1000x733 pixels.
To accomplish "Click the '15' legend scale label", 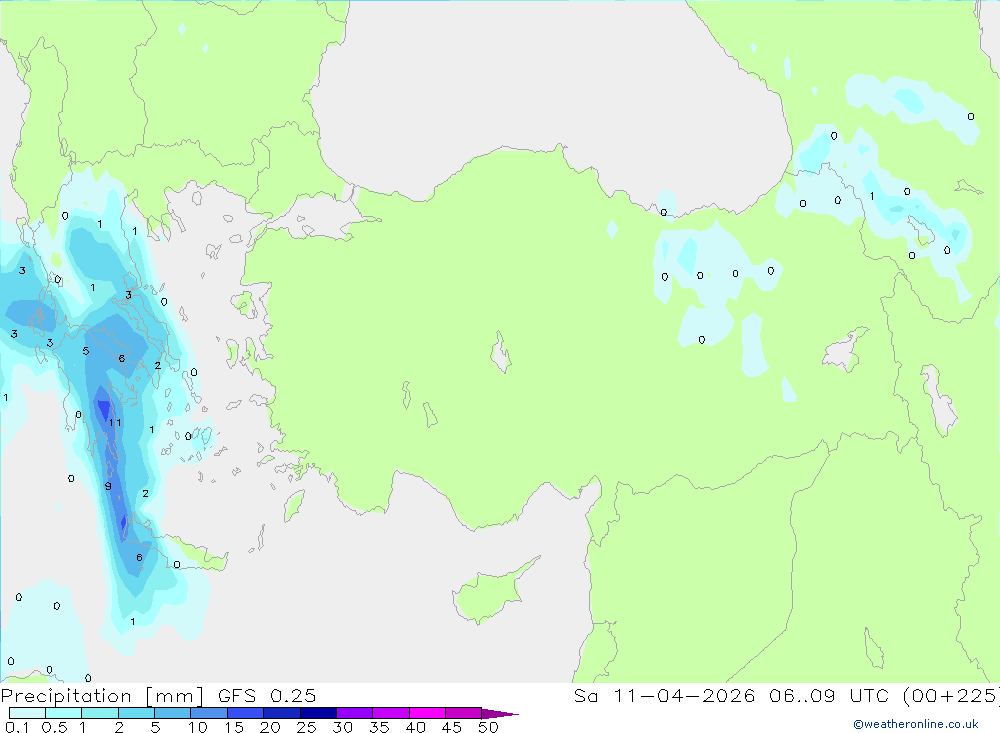I will tap(233, 727).
